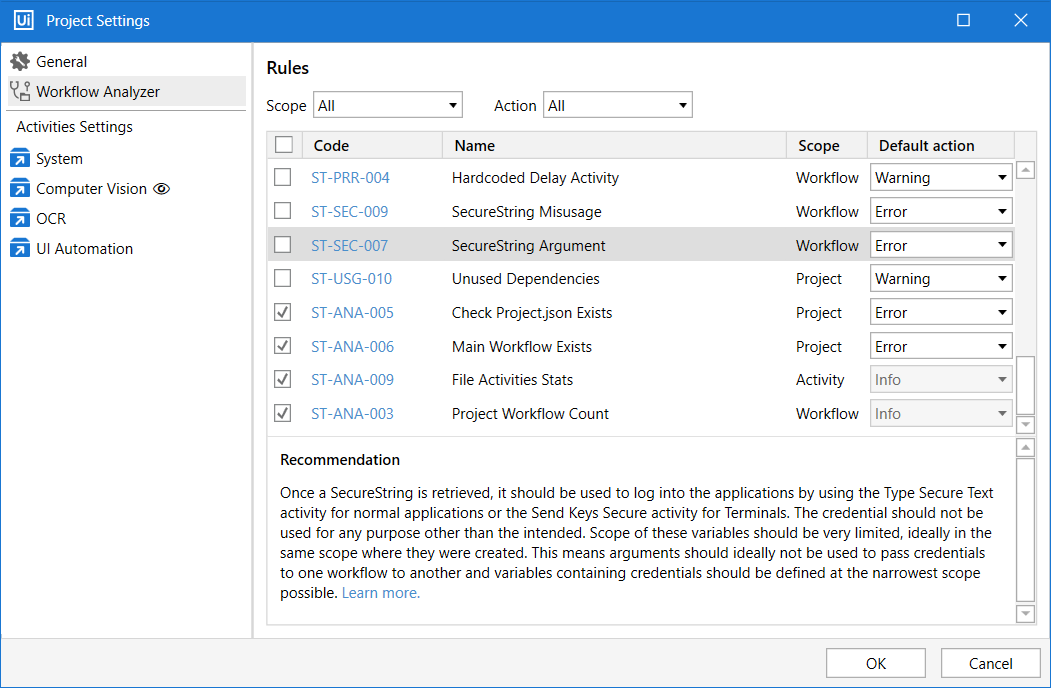Close the Project Settings window
Viewport: 1051px width, 688px height.
[1020, 20]
